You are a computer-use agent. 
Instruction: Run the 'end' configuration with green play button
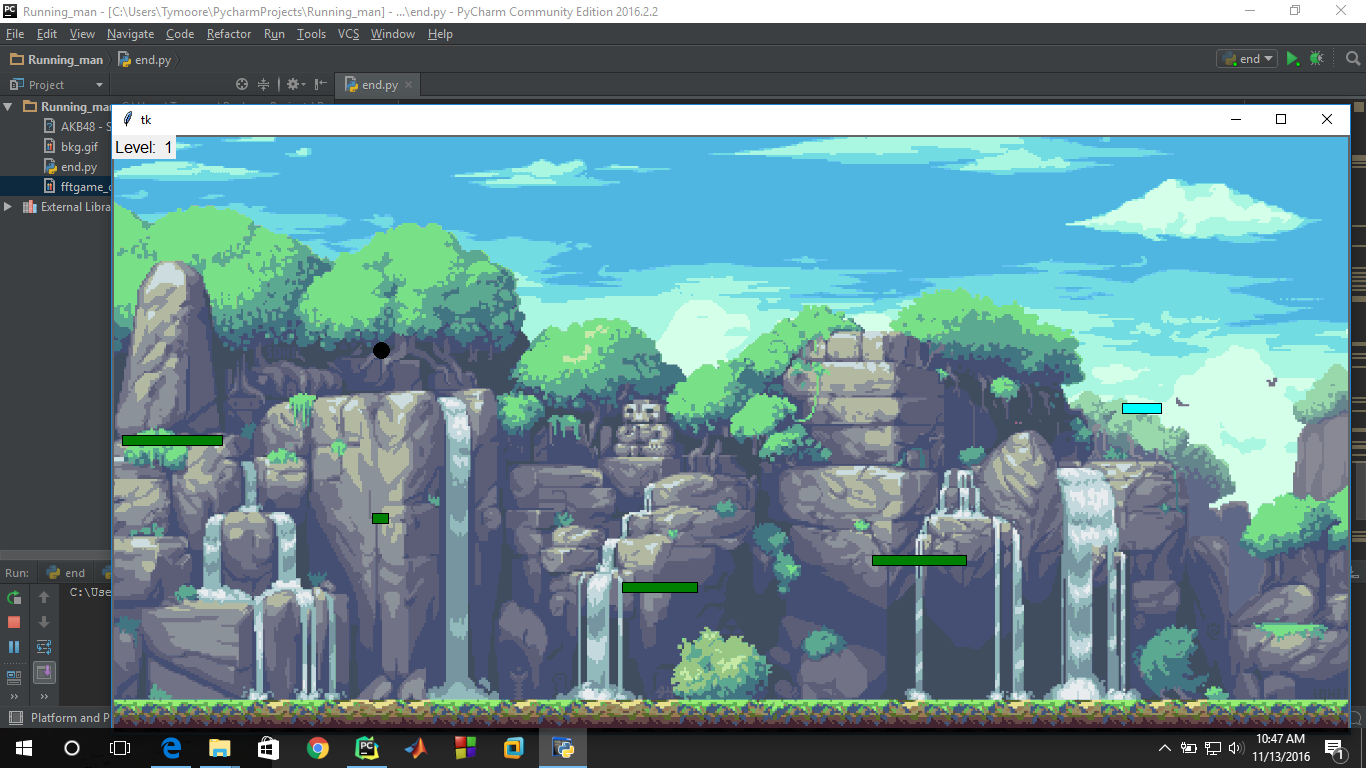pos(1293,59)
